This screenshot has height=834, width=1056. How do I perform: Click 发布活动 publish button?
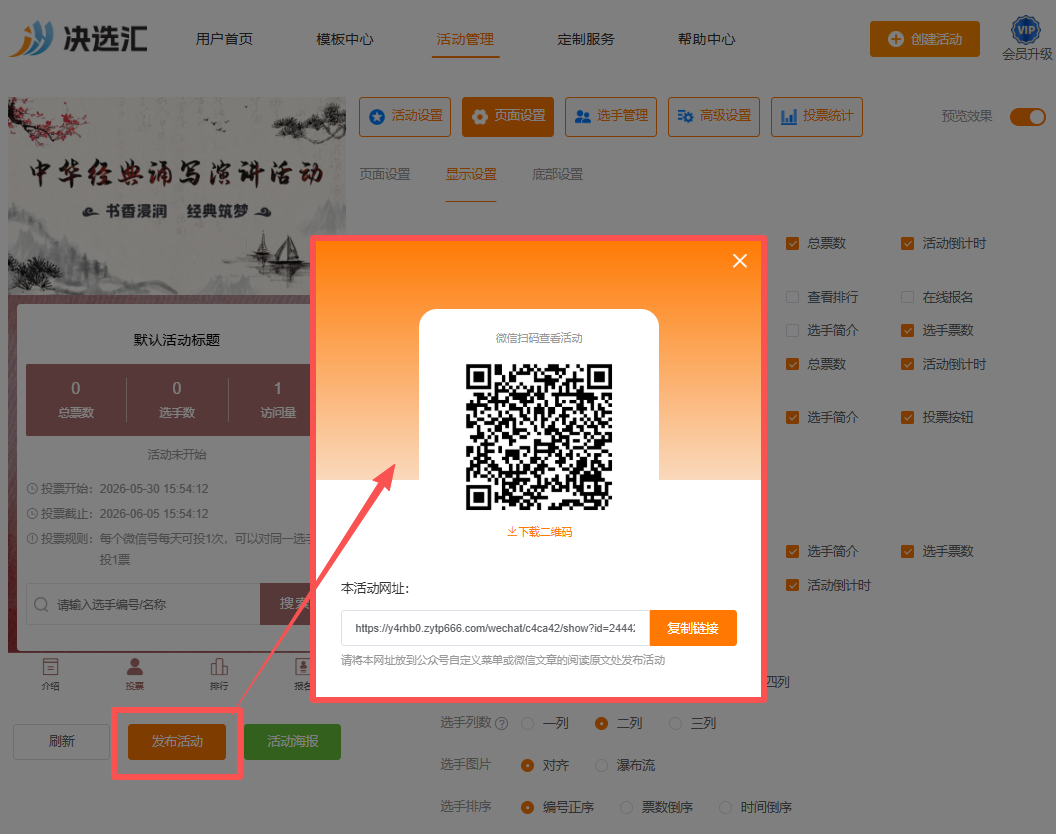pos(177,742)
